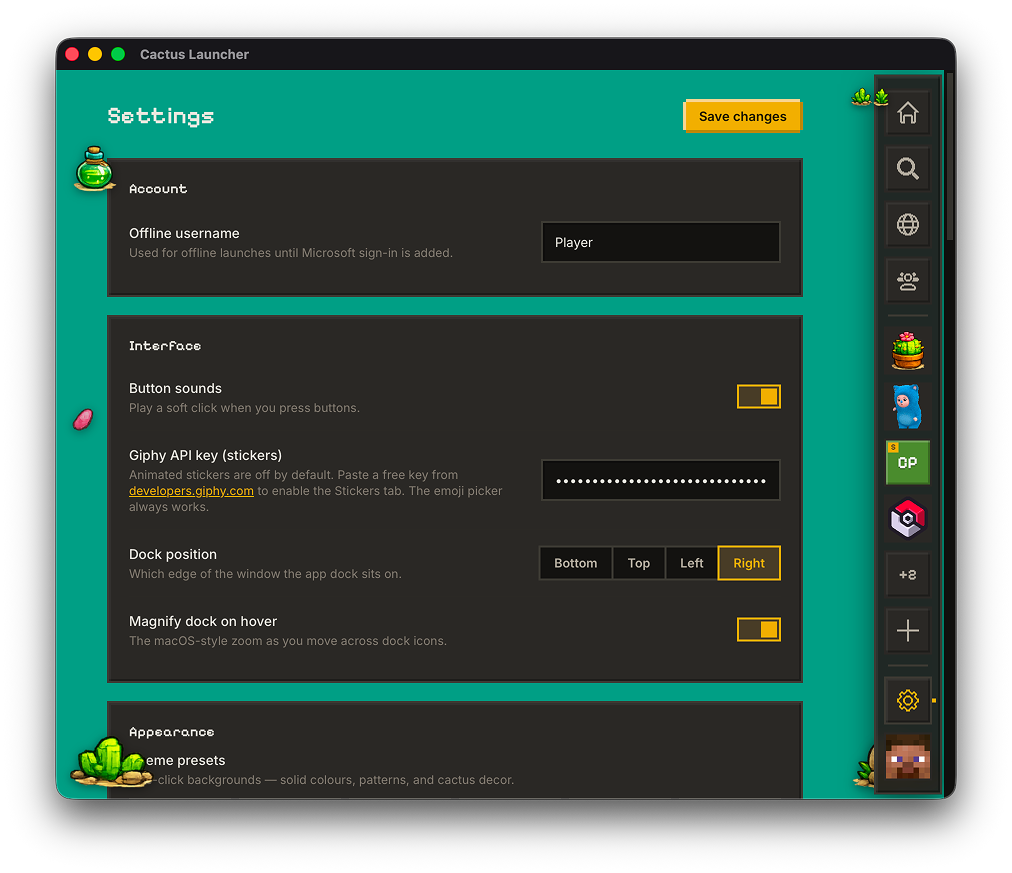The height and width of the screenshot is (873, 1012).
Task: Launch the potted cactus instance icon
Action: [907, 351]
